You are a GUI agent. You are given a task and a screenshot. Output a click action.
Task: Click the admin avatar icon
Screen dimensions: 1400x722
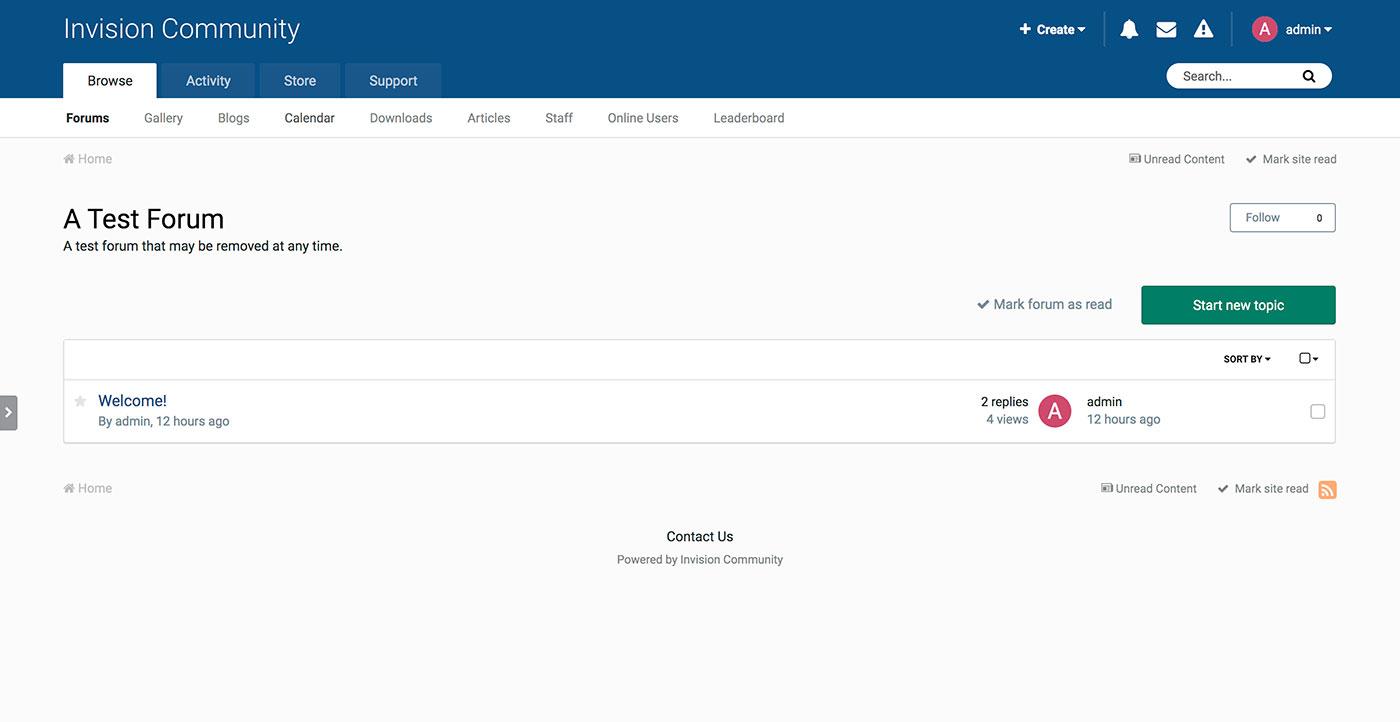point(1262,28)
